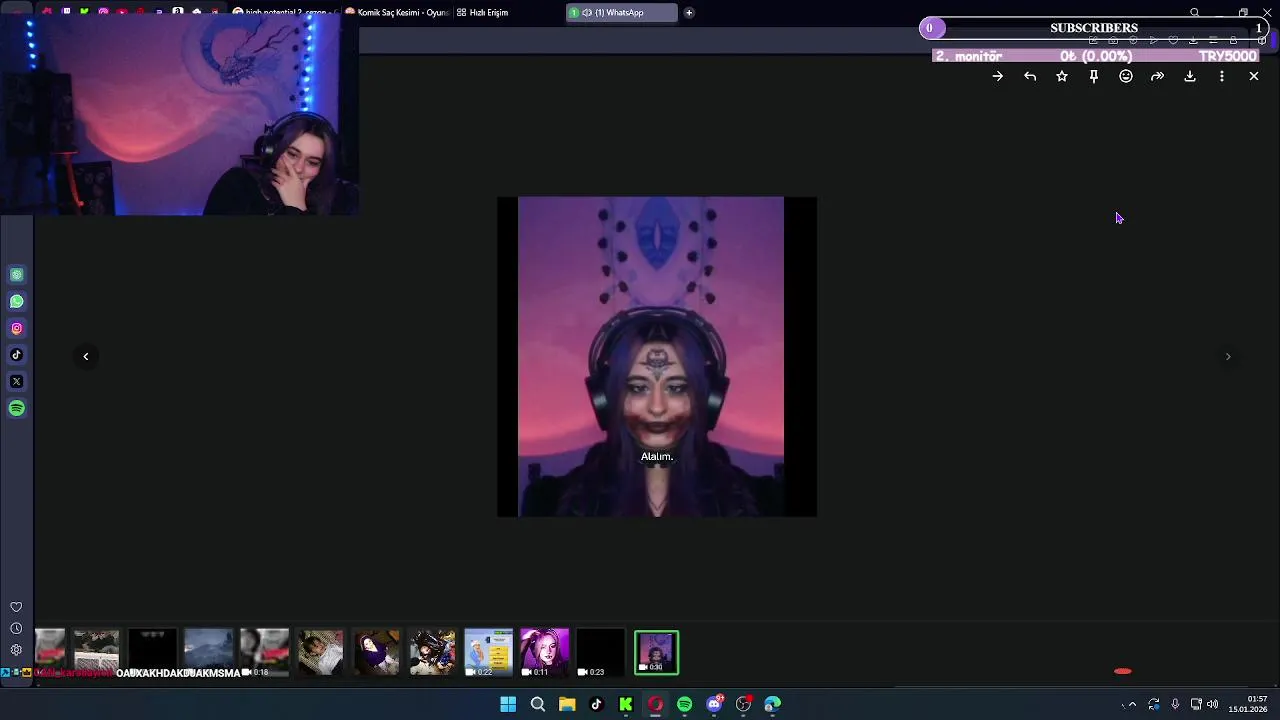Open Windows taskbar search
This screenshot has width=1280, height=720.
pyautogui.click(x=538, y=704)
